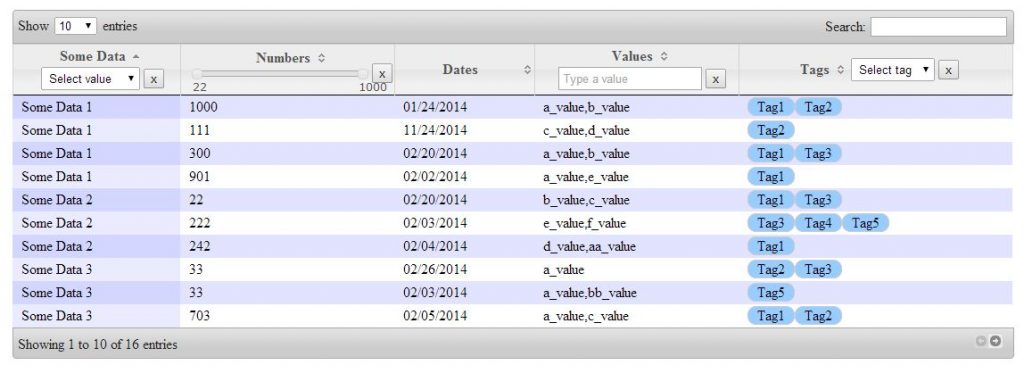This screenshot has width=1024, height=373.
Task: Click left handle of Numbers slider
Action: tap(197, 74)
